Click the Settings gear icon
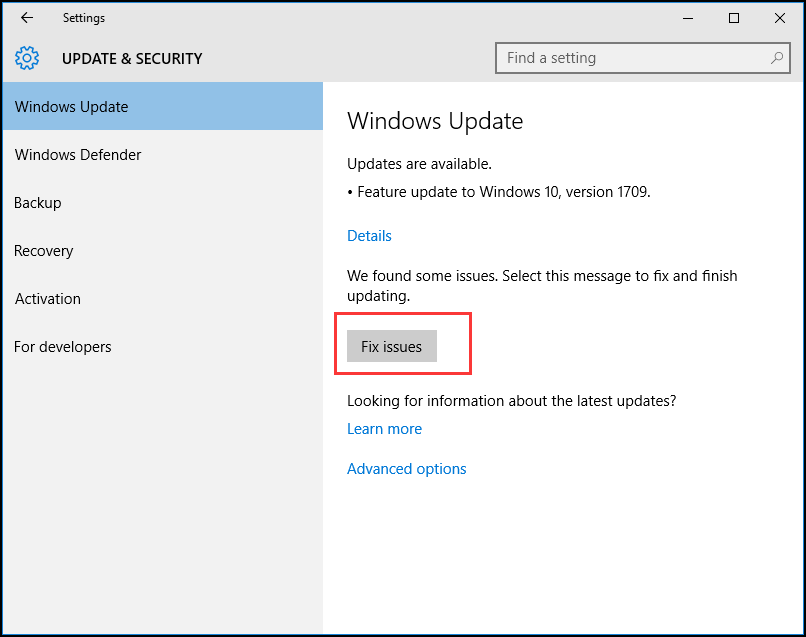The height and width of the screenshot is (637, 806). click(26, 58)
